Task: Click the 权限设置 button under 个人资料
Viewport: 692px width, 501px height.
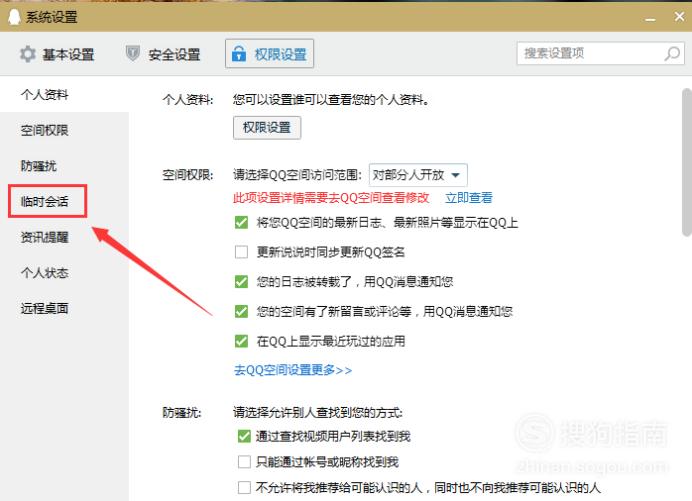Action: click(267, 128)
